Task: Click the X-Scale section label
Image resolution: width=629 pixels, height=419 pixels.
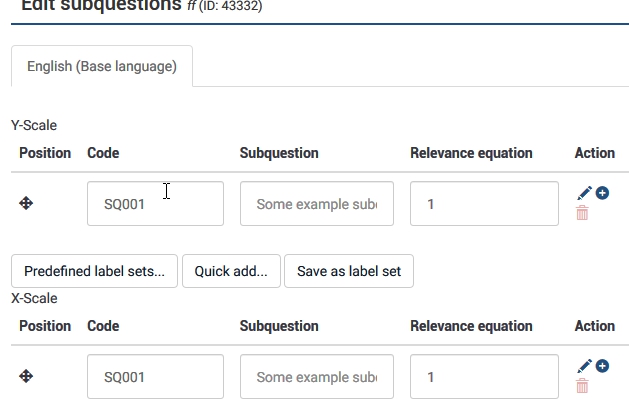Action: [x=34, y=299]
